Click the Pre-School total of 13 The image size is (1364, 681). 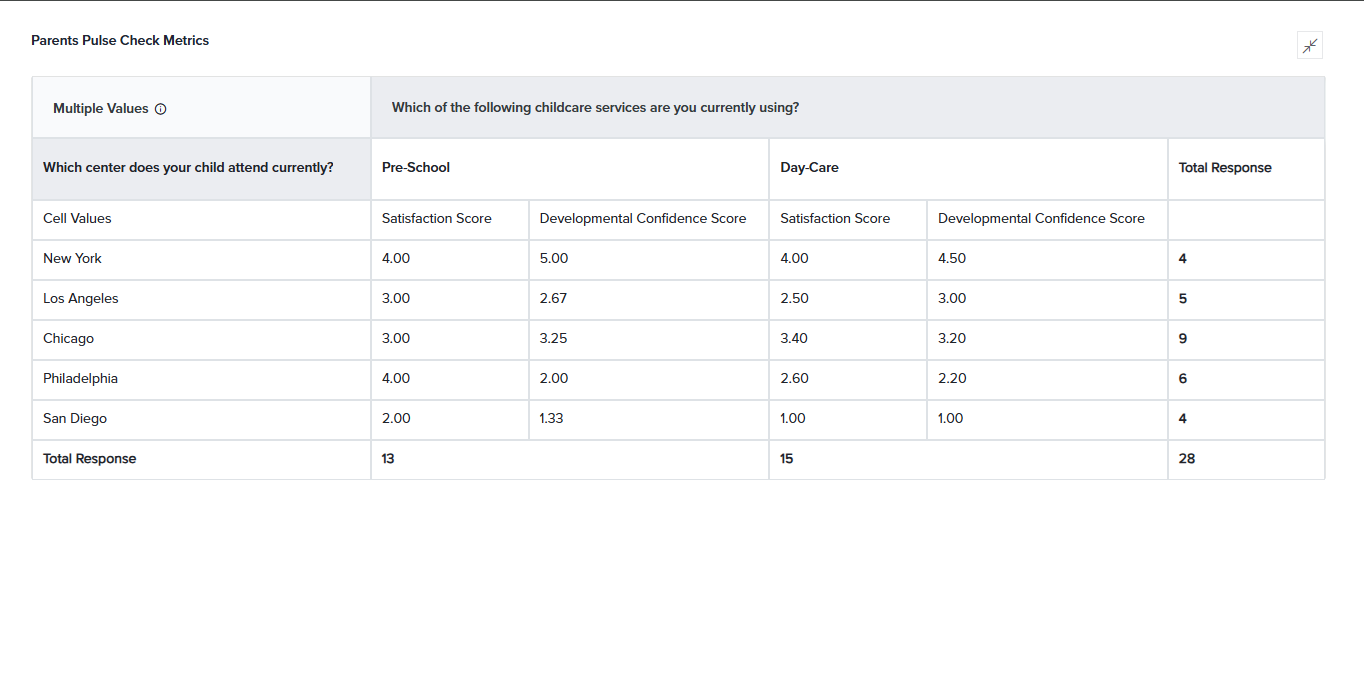pos(388,459)
